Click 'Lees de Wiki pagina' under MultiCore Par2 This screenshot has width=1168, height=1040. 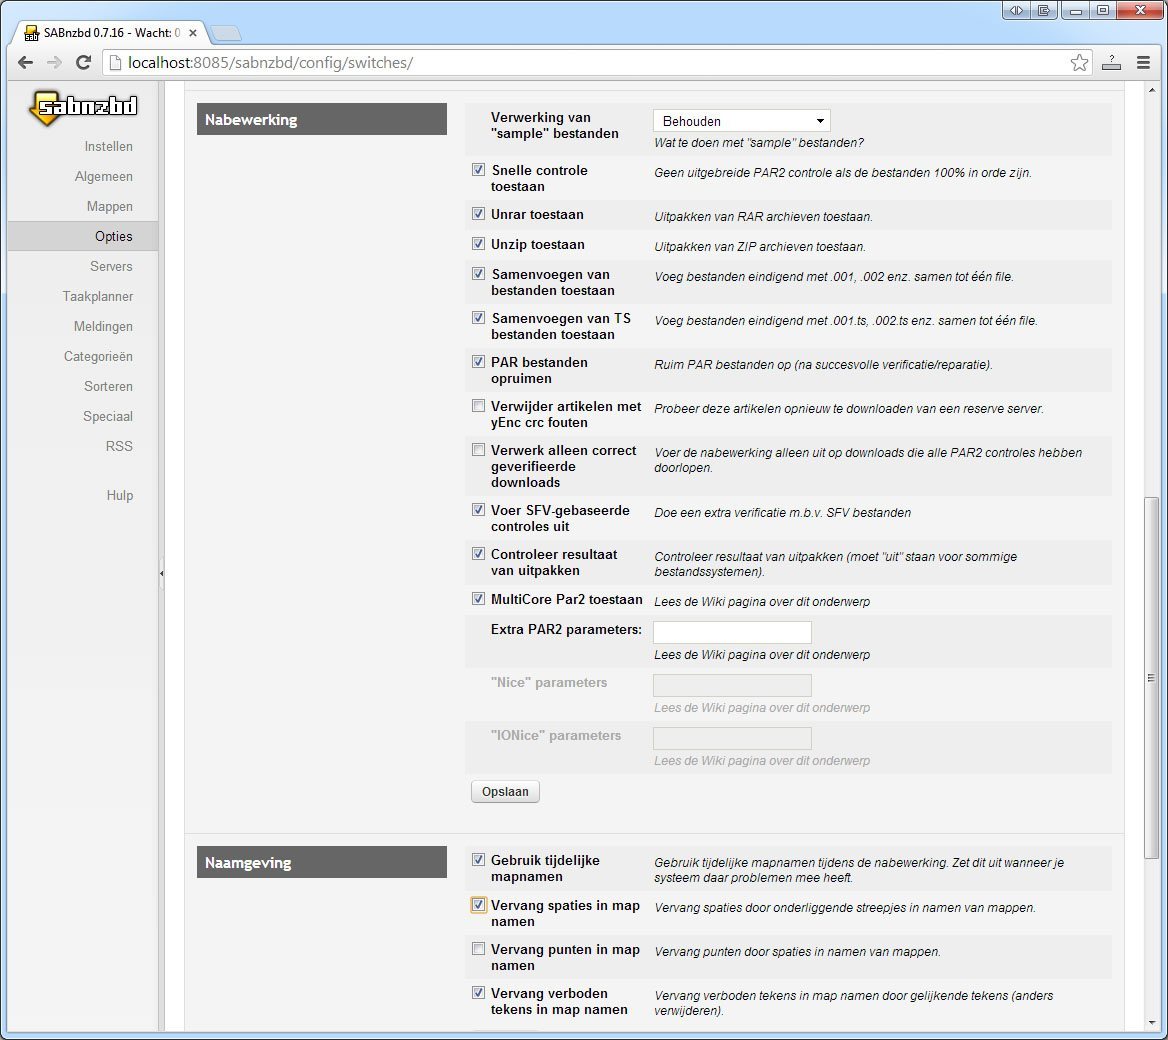(x=761, y=601)
